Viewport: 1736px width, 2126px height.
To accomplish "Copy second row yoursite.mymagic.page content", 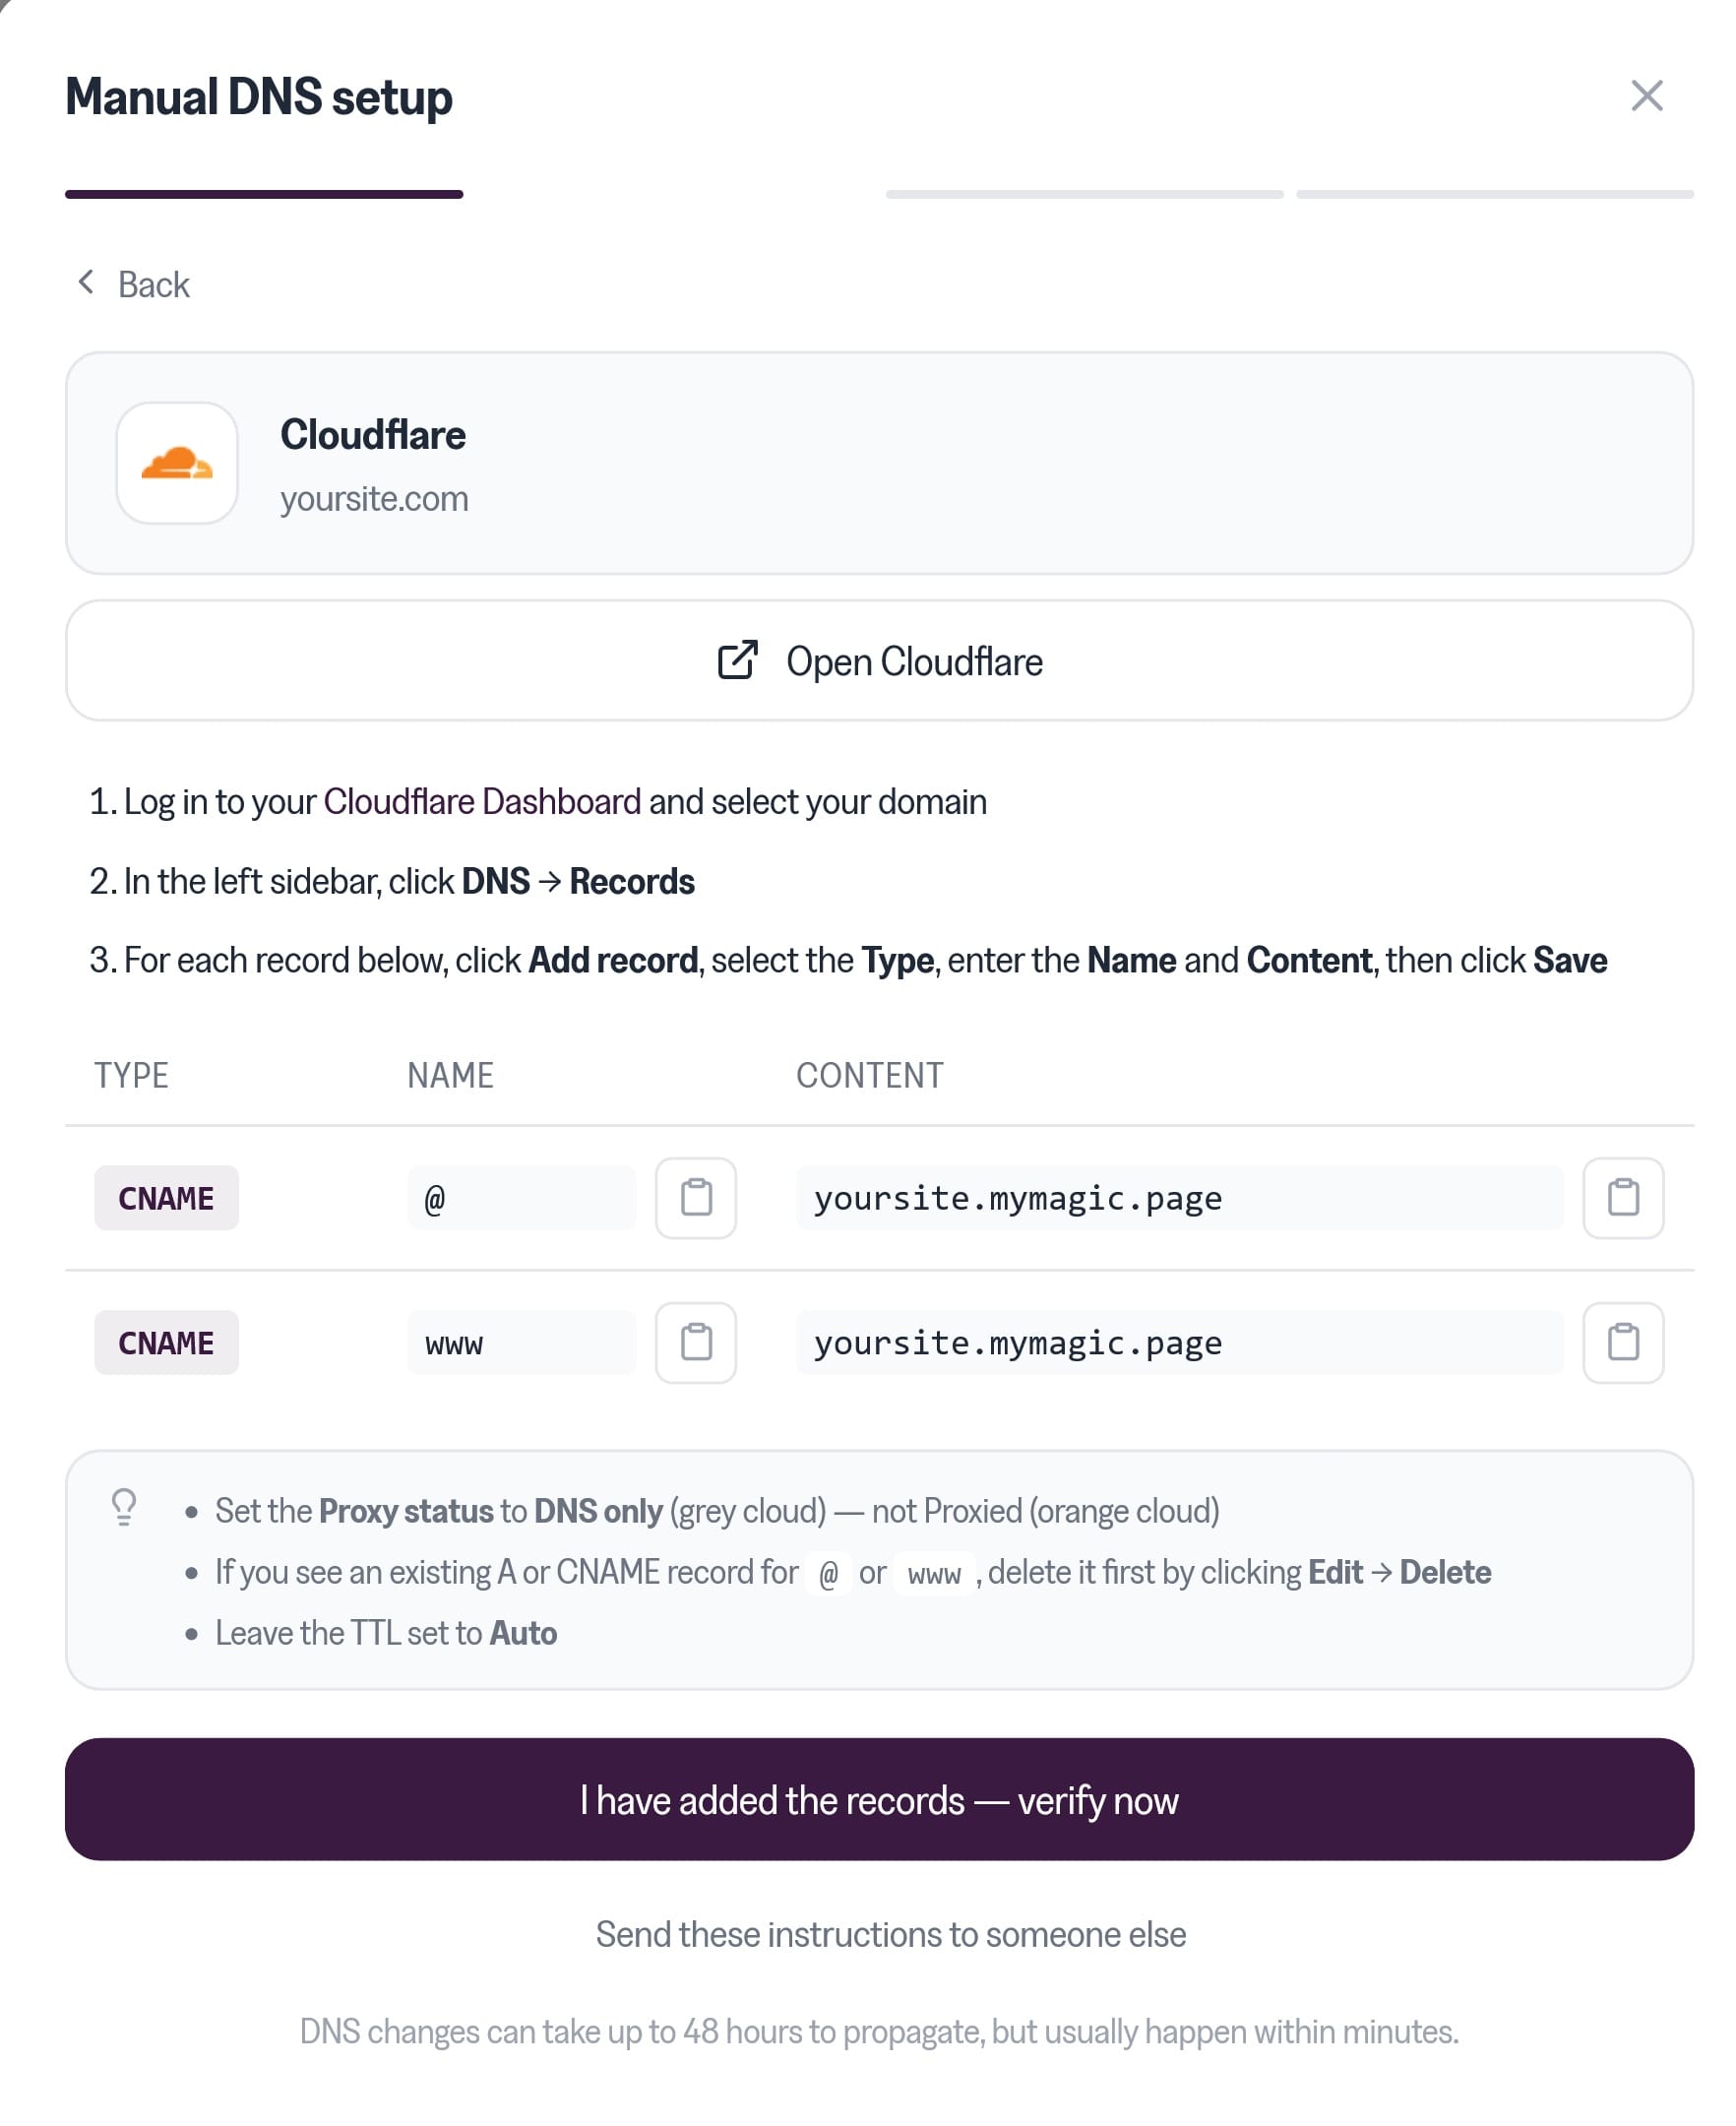I will (1623, 1342).
